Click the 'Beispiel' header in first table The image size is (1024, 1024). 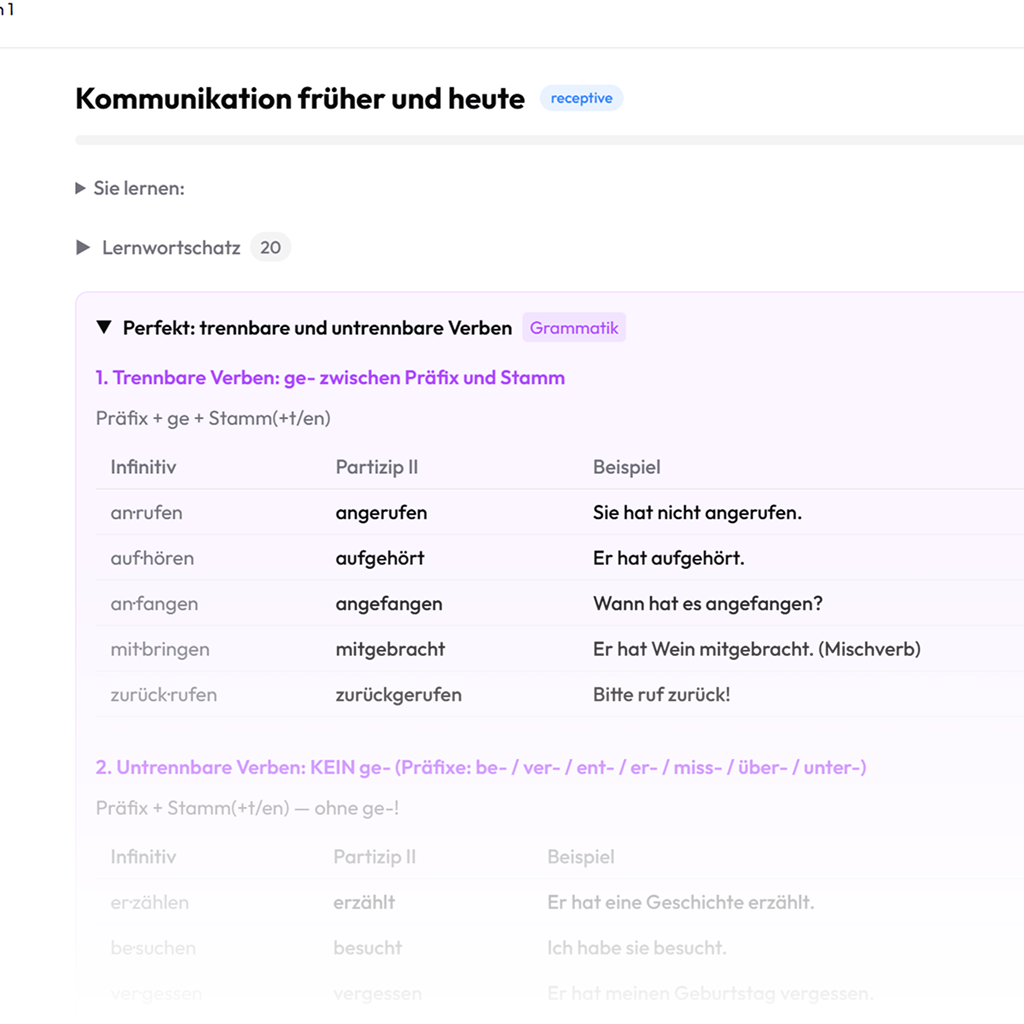pos(626,467)
